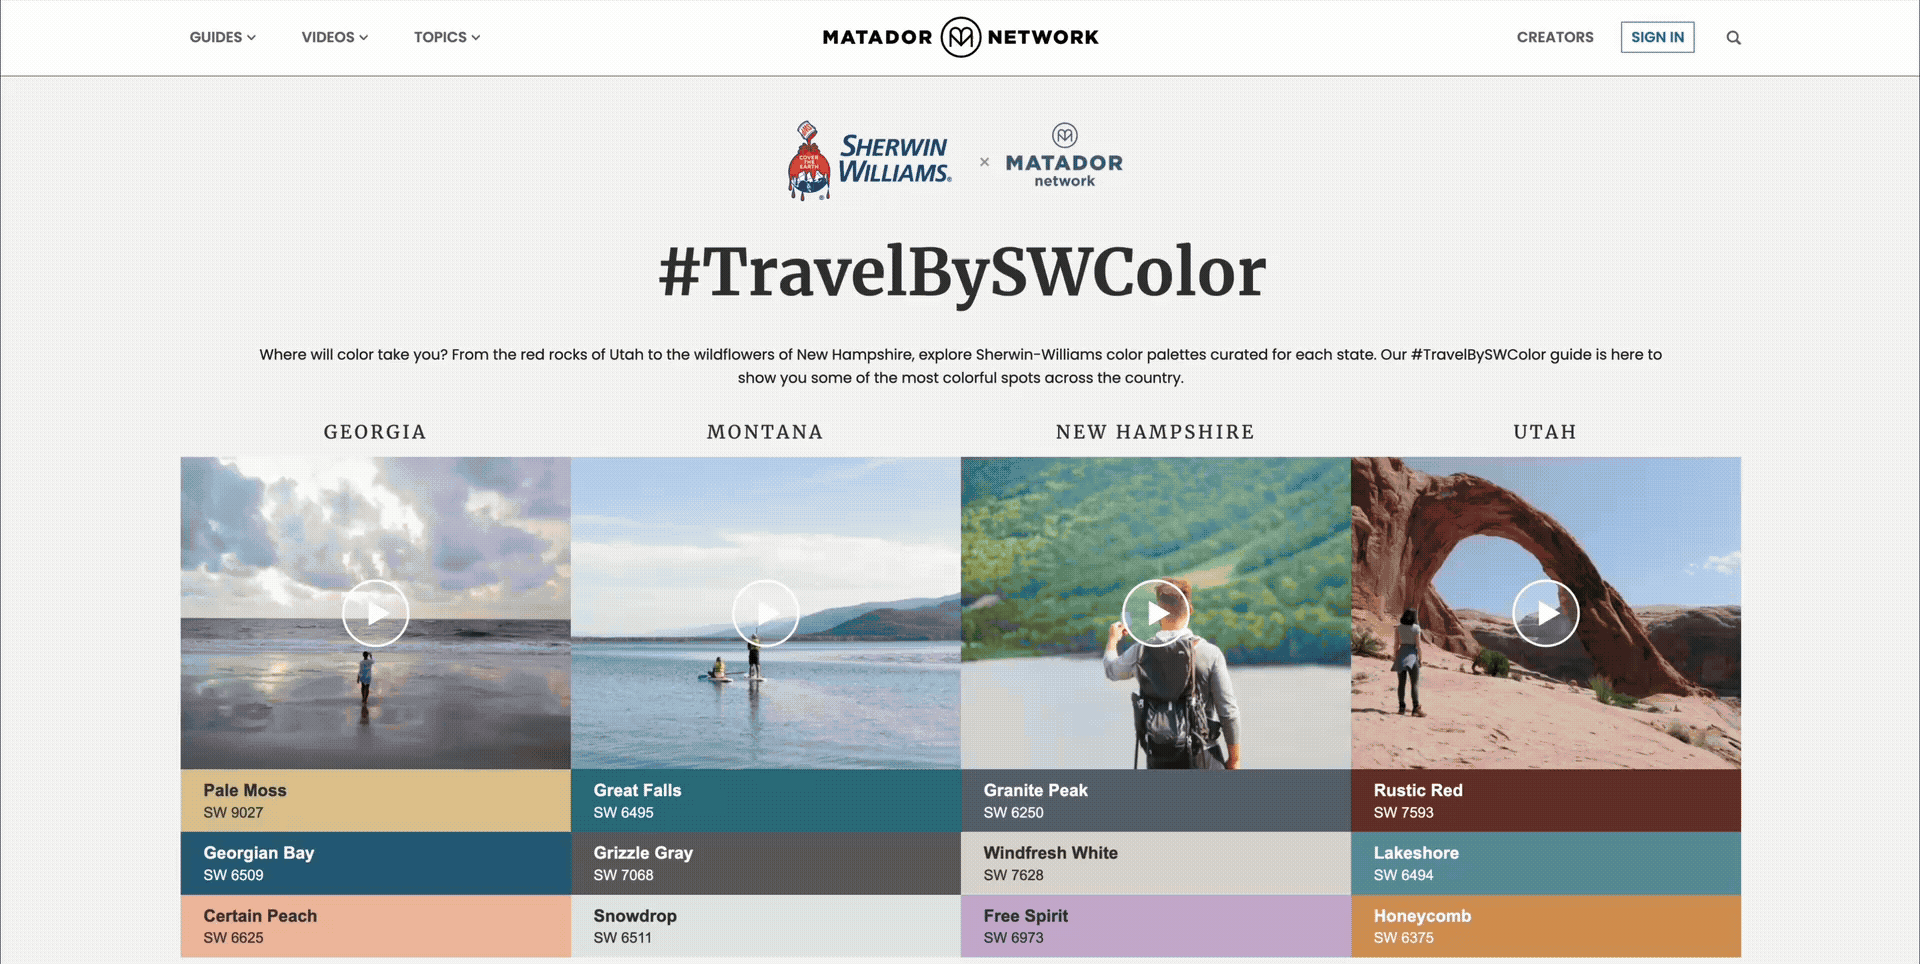Click the Sherwin-Williams logo
The height and width of the screenshot is (964, 1920).
tap(869, 161)
